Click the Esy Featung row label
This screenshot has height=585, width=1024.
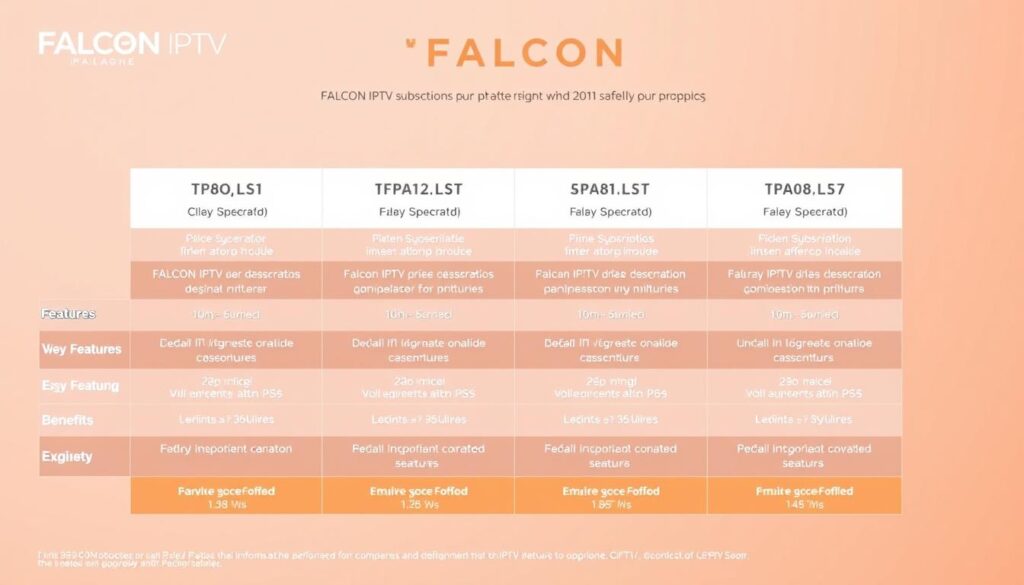(80, 385)
